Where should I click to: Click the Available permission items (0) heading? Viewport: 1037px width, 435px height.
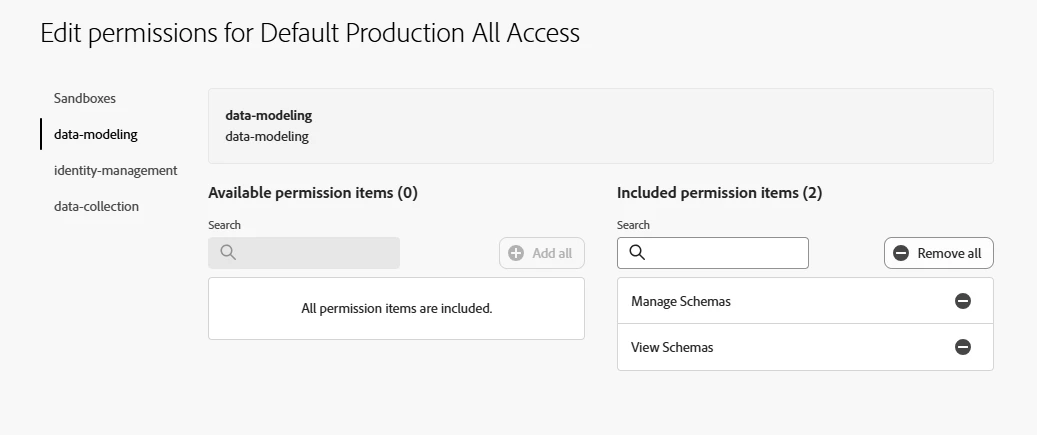313,193
